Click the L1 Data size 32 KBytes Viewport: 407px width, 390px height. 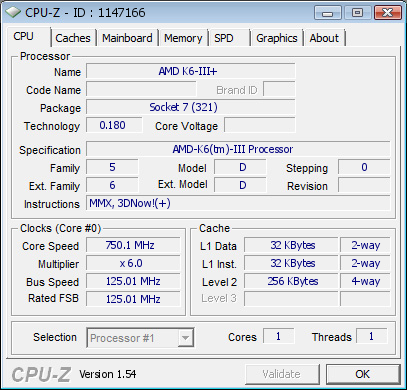click(291, 245)
